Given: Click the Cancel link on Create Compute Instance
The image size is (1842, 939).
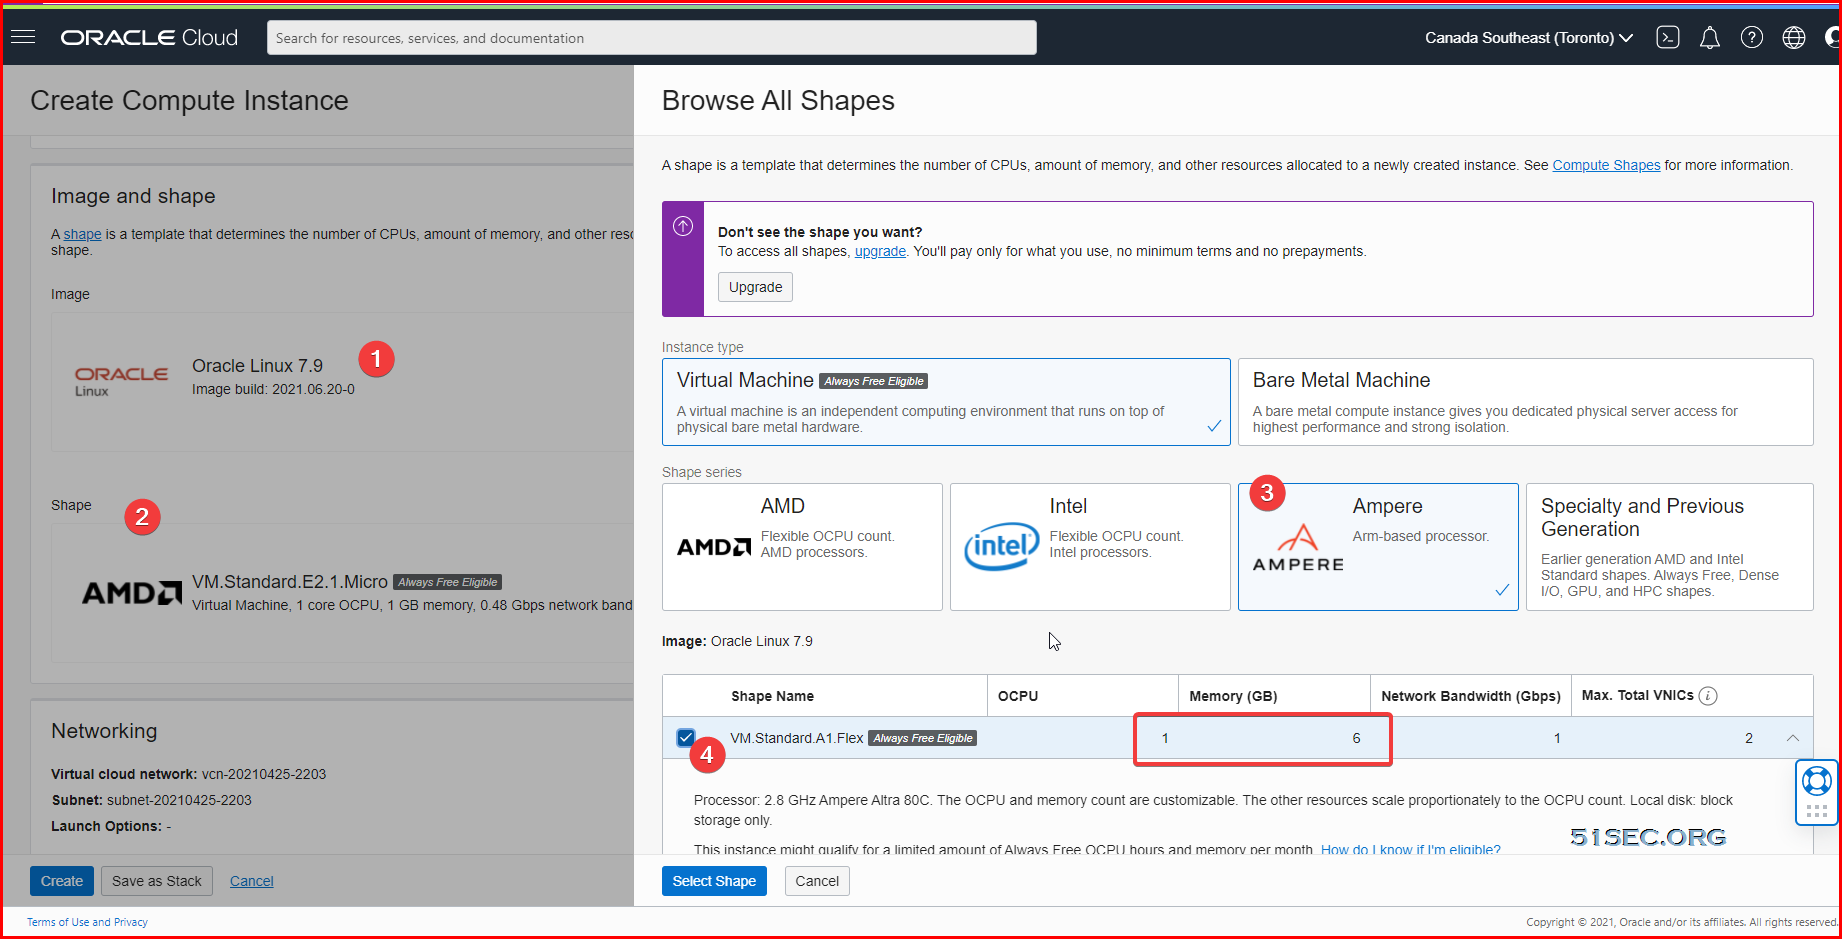Looking at the screenshot, I should click(x=252, y=881).
